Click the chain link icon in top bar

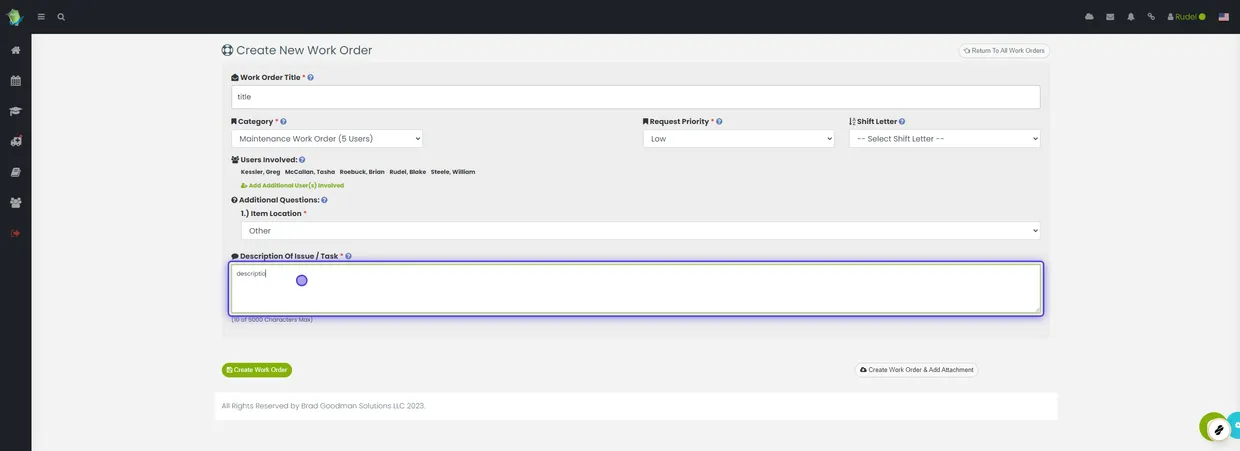(x=1151, y=17)
